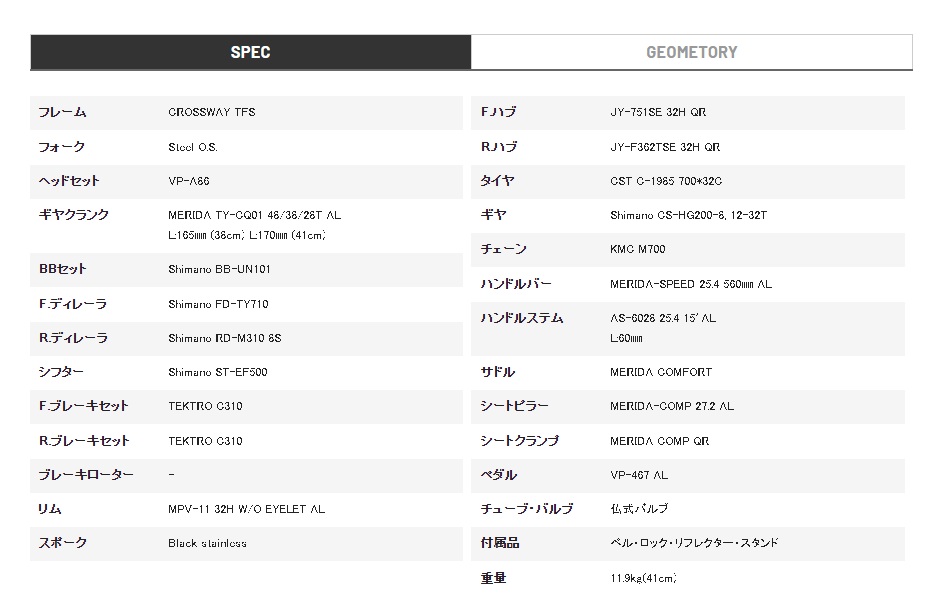The height and width of the screenshot is (615, 945).
Task: Select the SPEC tab
Action: [251, 52]
